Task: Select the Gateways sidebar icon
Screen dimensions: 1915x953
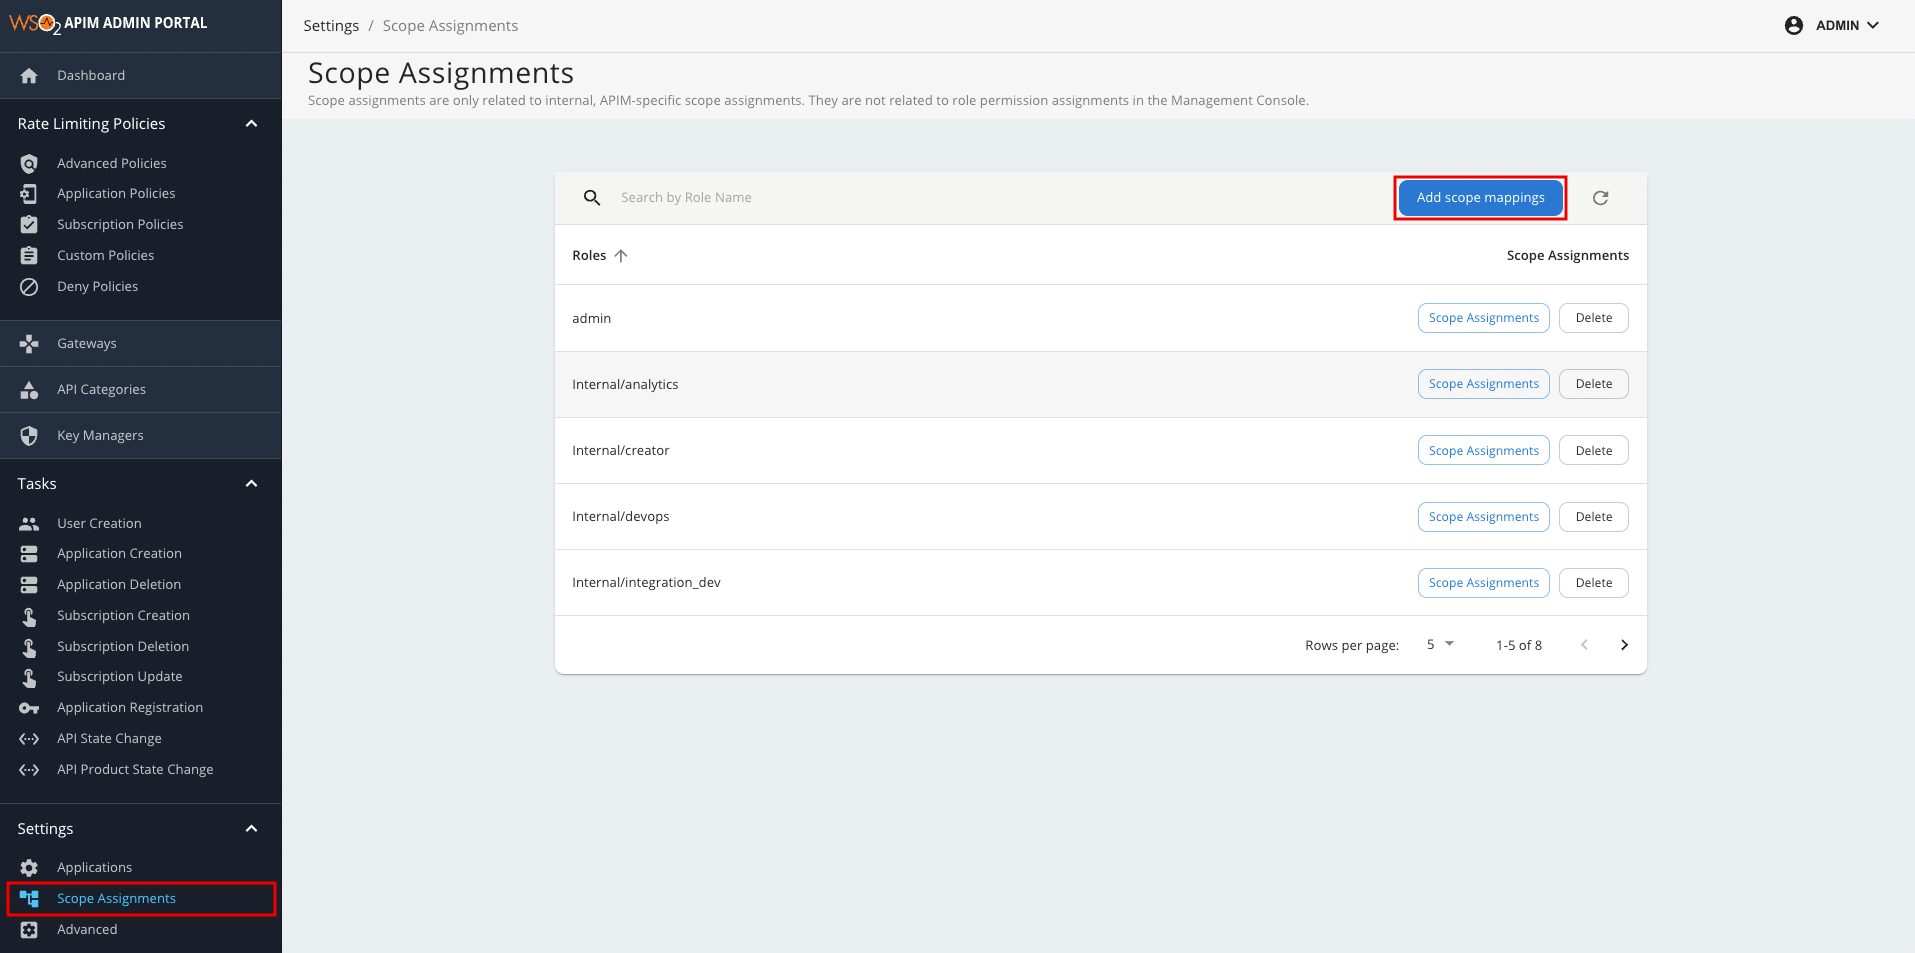Action: click(x=29, y=343)
